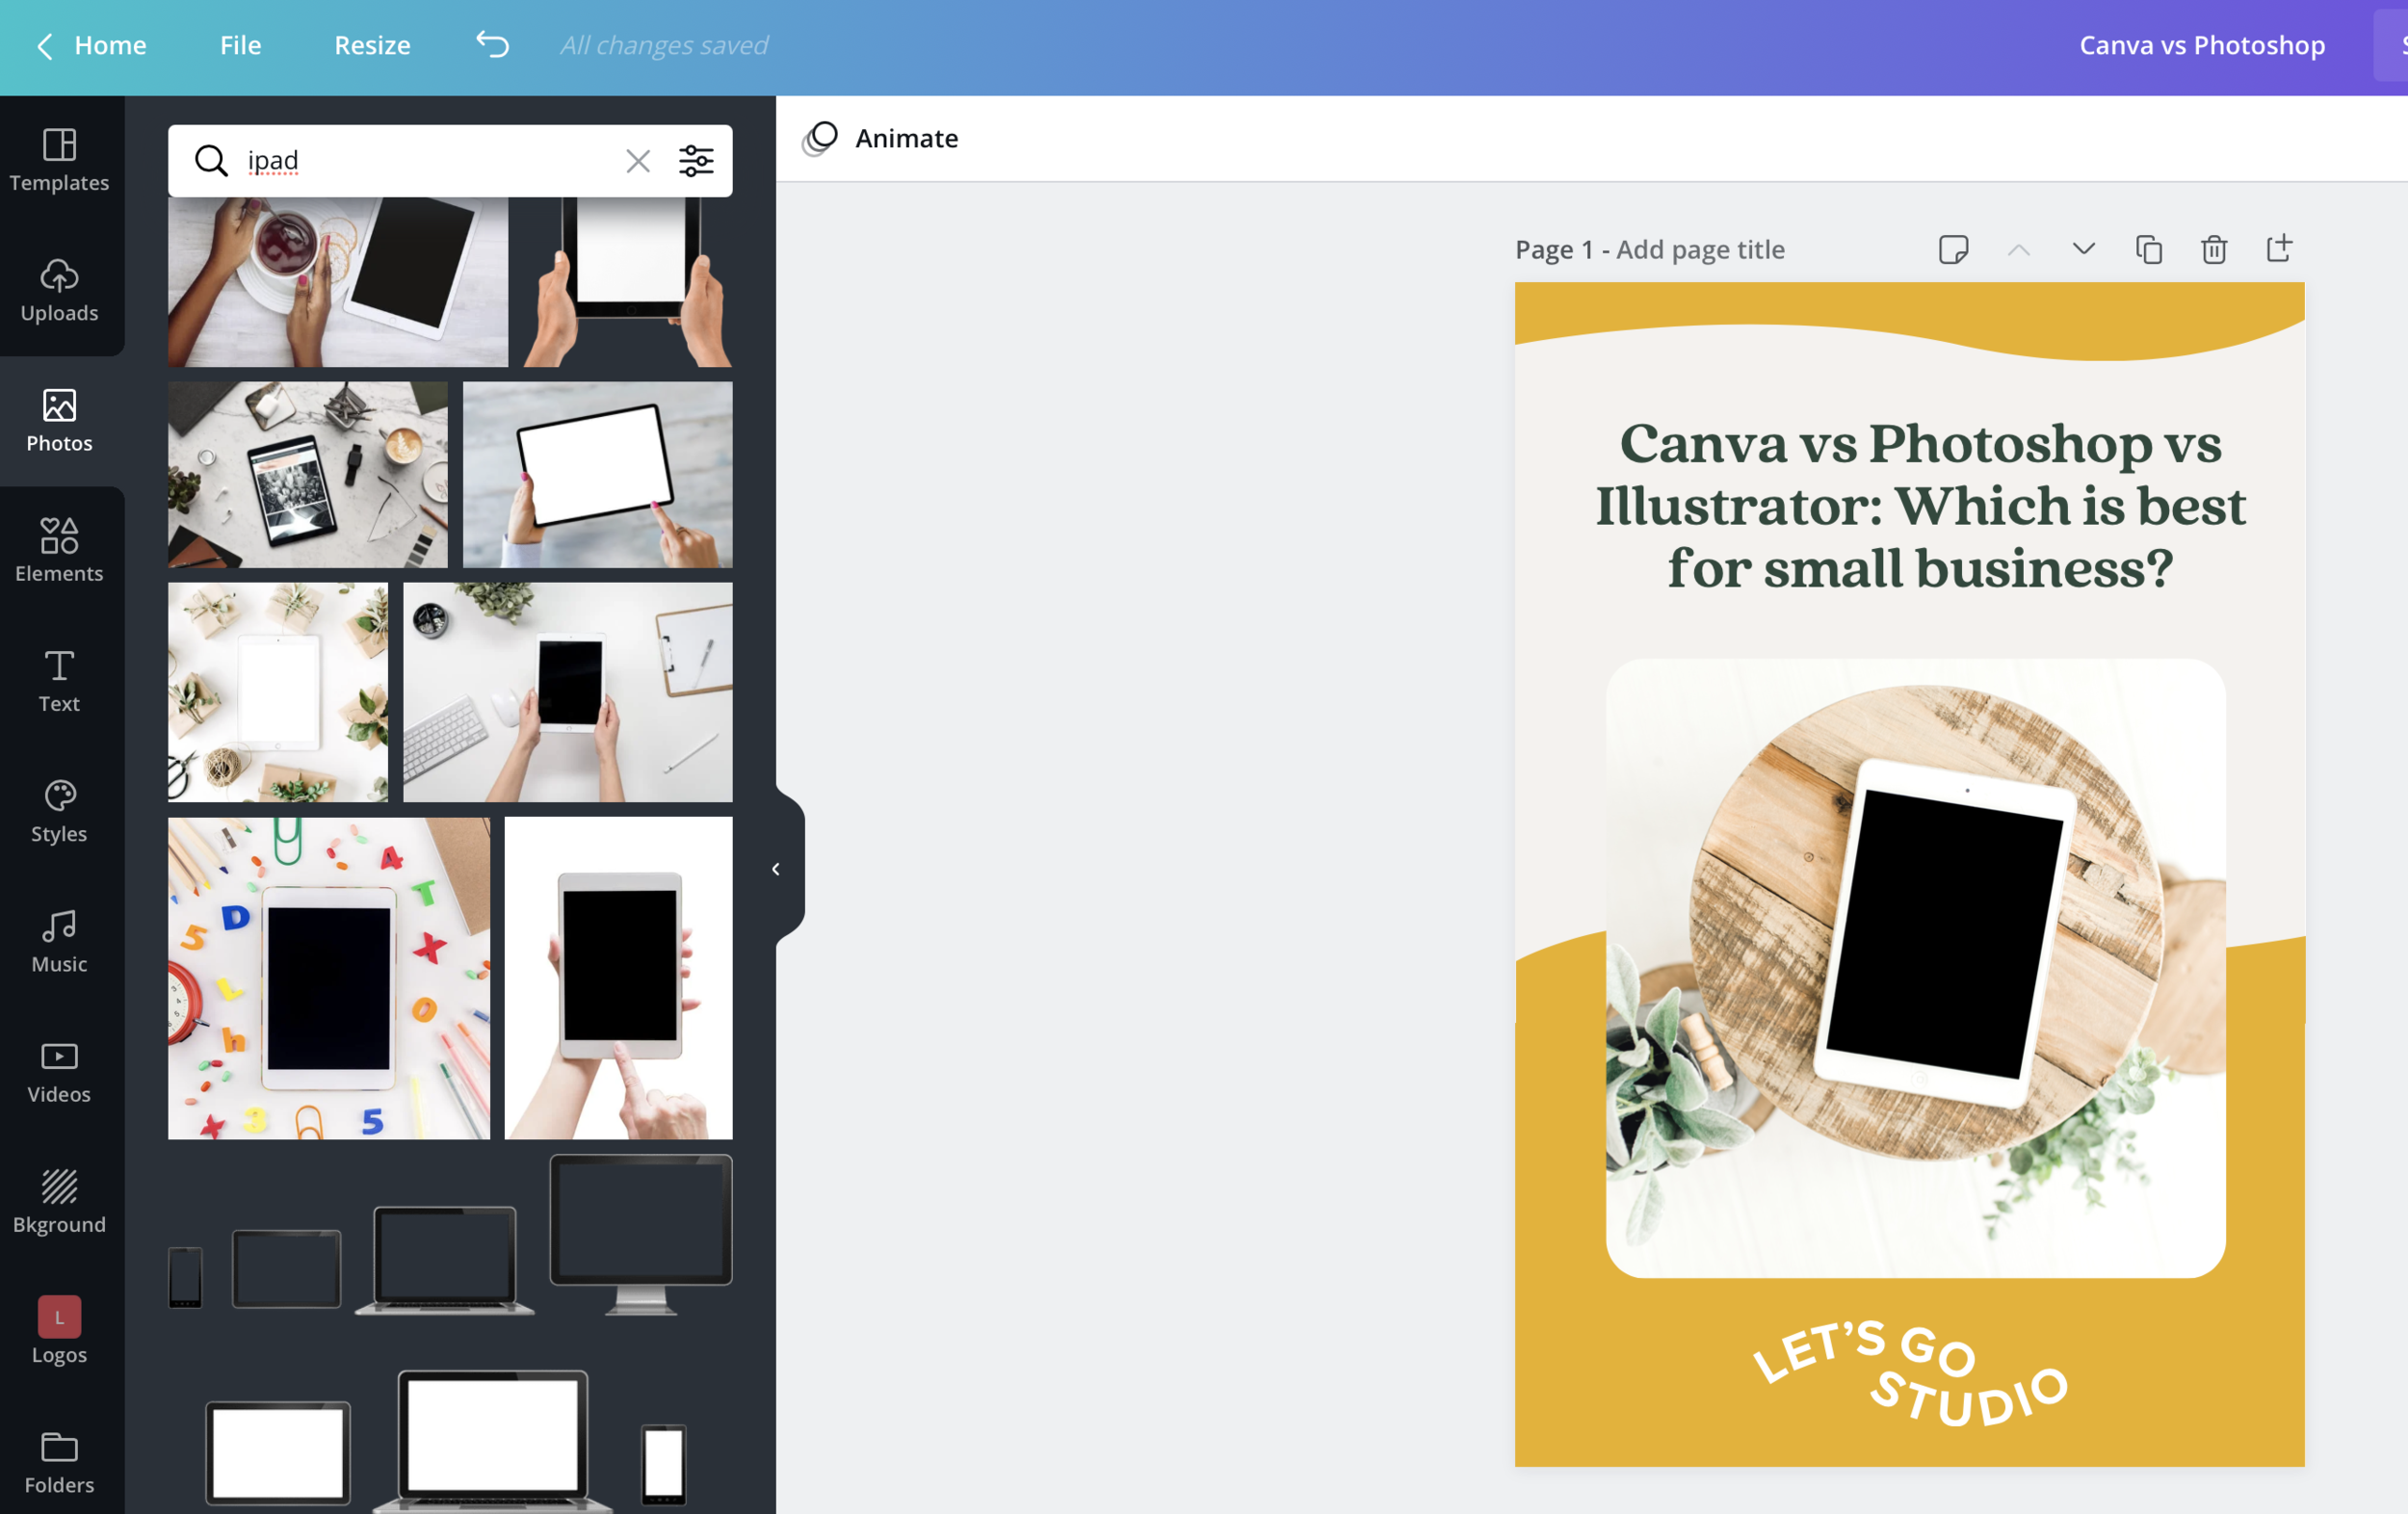Open the Elements panel
The image size is (2408, 1514).
click(x=59, y=550)
